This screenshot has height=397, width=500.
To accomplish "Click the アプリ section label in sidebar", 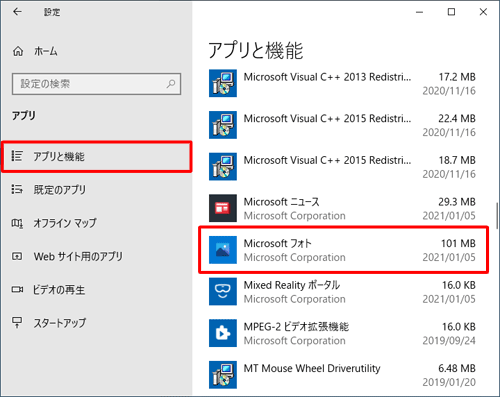I will tap(24, 116).
